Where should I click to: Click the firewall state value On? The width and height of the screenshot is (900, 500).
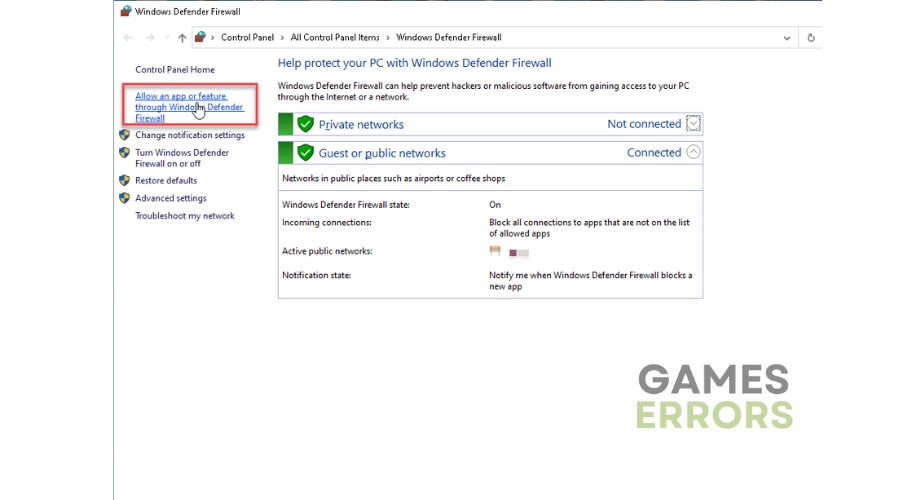click(495, 204)
